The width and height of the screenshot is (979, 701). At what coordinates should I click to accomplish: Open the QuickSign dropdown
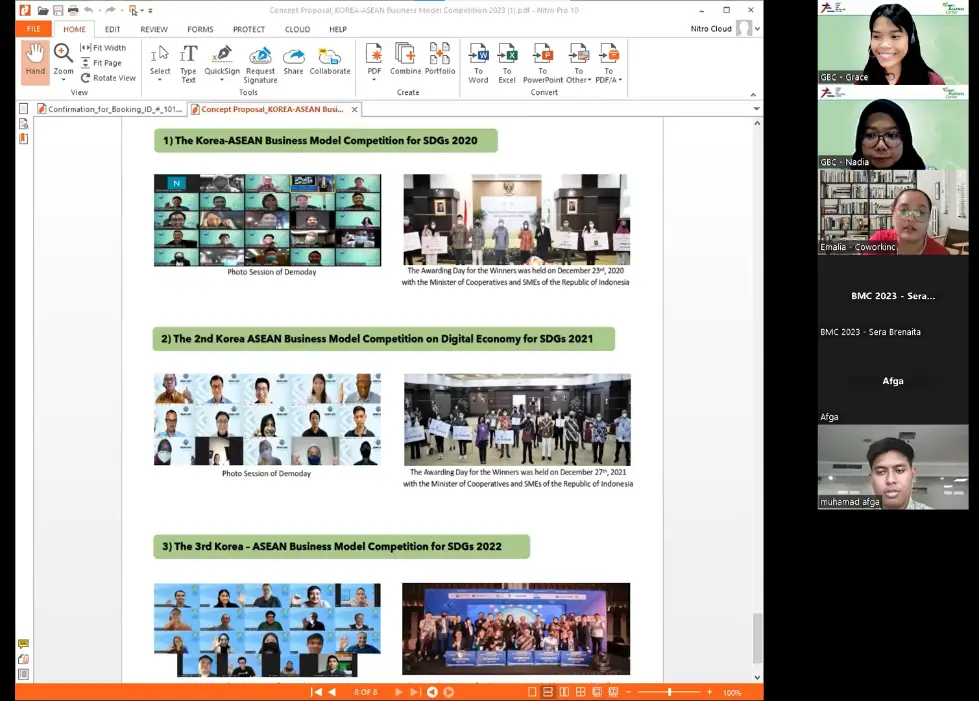coord(222,80)
